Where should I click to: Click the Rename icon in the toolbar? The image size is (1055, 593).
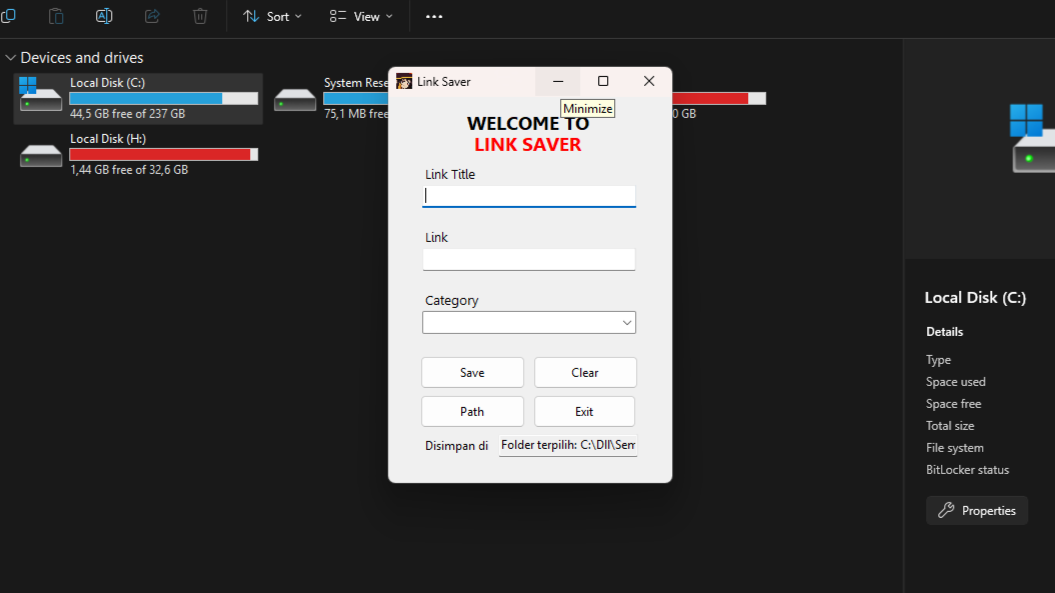pyautogui.click(x=104, y=16)
